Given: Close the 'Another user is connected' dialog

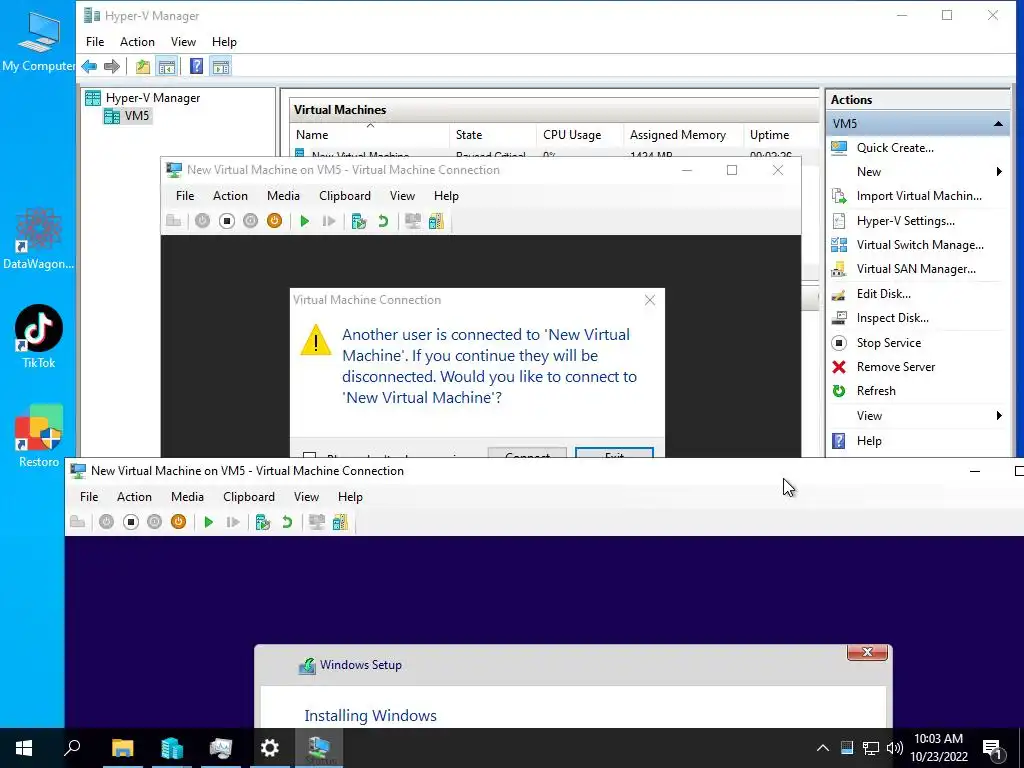Looking at the screenshot, I should point(650,300).
